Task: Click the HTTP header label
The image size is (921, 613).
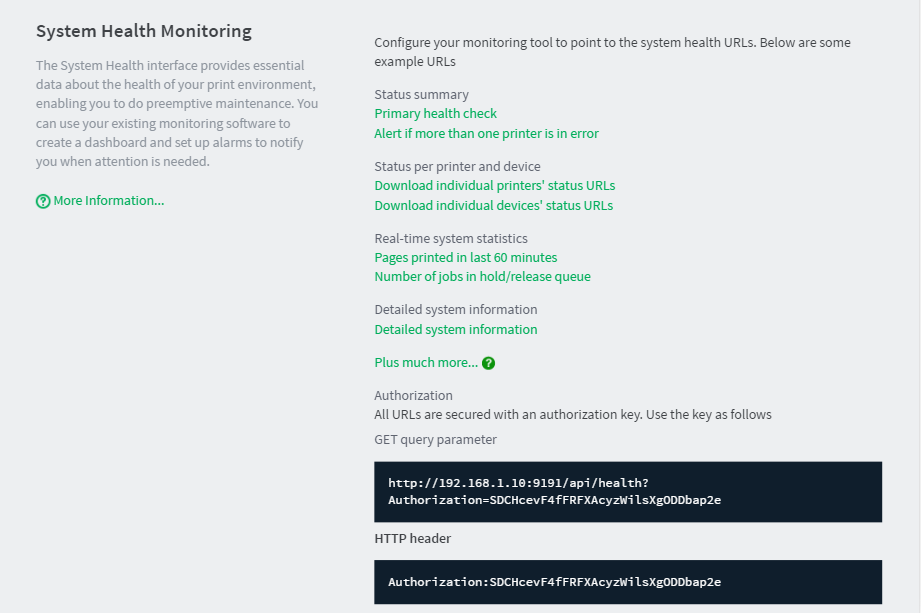Action: click(x=412, y=538)
